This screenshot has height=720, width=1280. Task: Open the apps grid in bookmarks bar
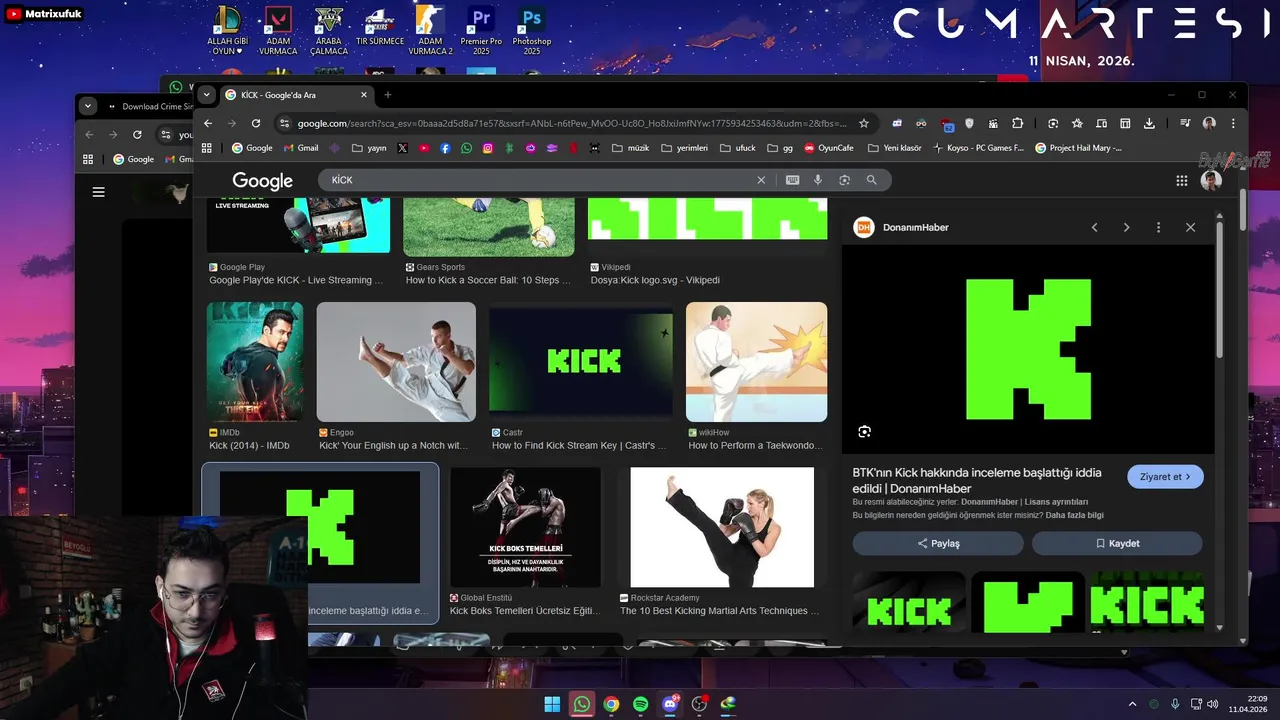pyautogui.click(x=207, y=148)
